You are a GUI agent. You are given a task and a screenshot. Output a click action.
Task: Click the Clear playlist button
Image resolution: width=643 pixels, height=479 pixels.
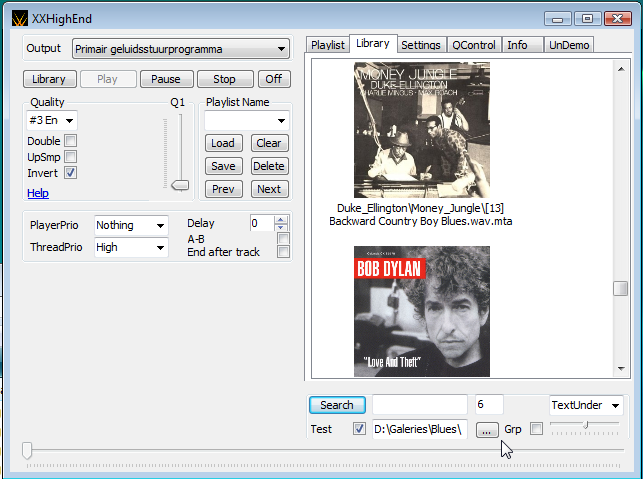tap(269, 143)
